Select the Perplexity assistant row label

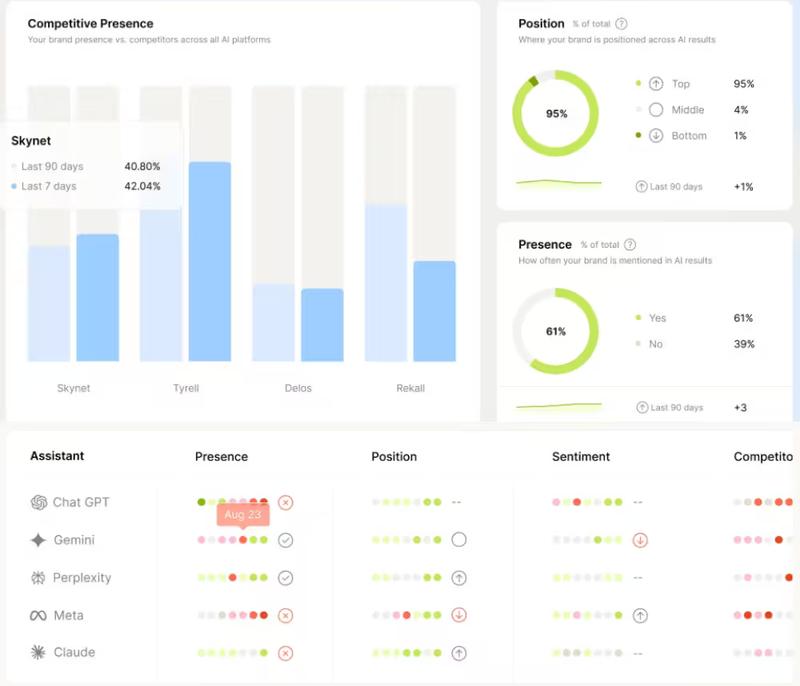(x=82, y=578)
